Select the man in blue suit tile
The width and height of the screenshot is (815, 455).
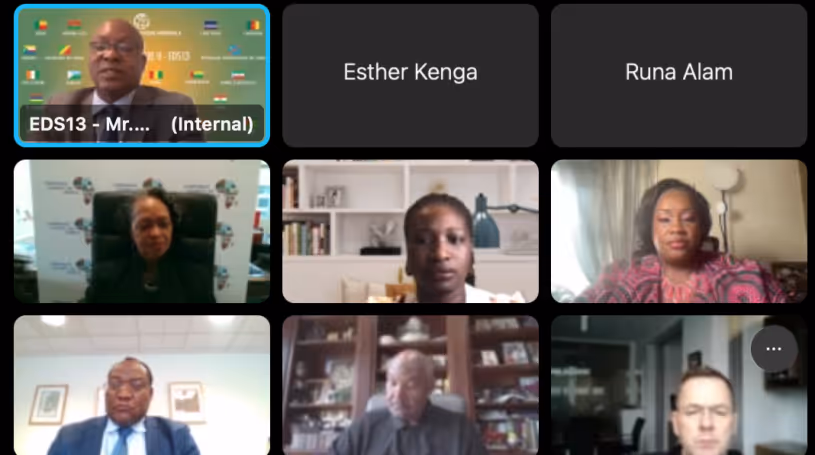click(142, 385)
